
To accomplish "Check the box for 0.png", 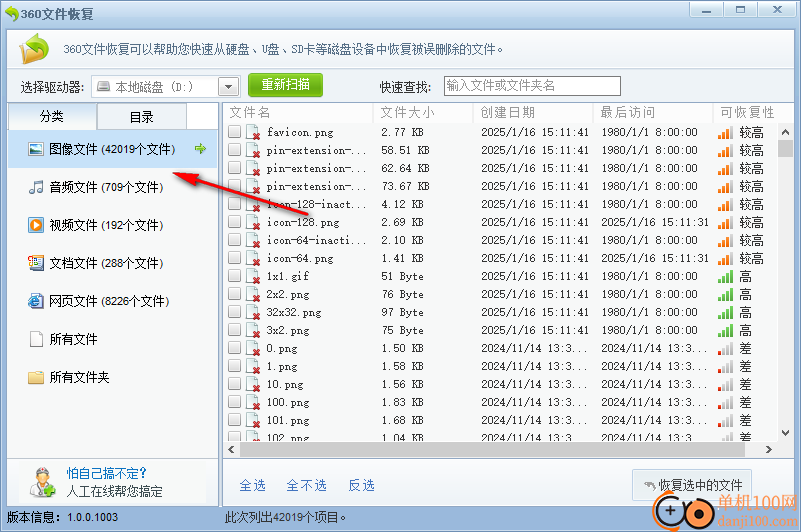I will coord(234,348).
